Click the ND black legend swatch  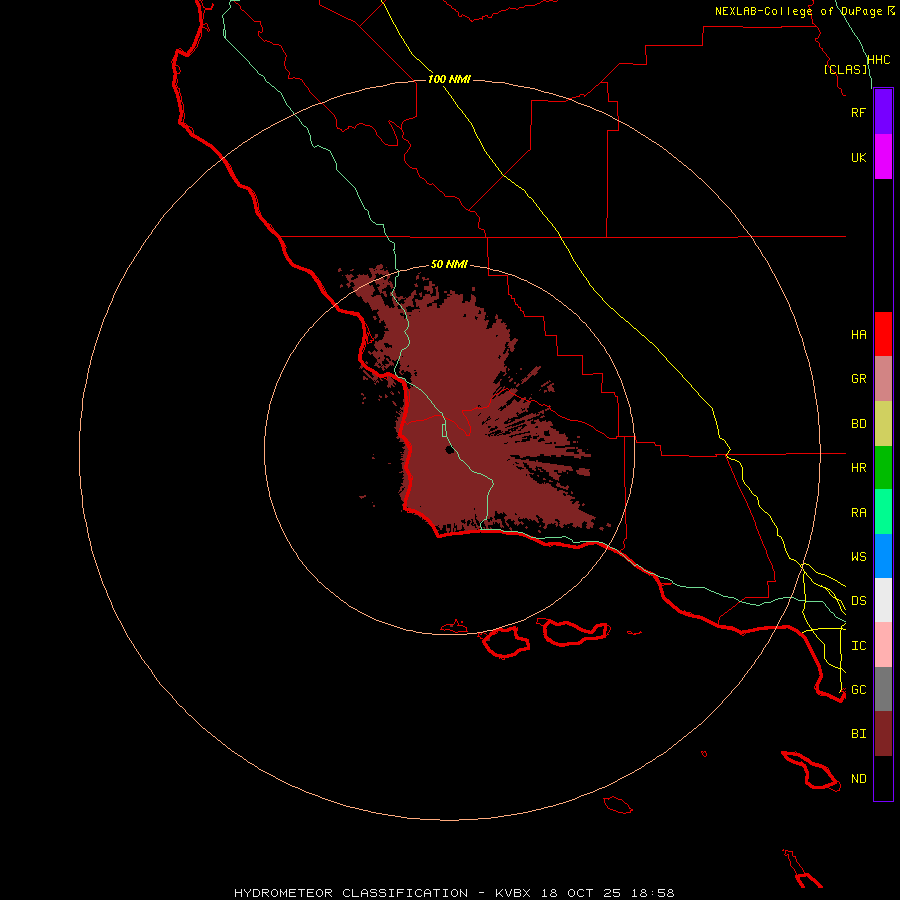coord(883,778)
